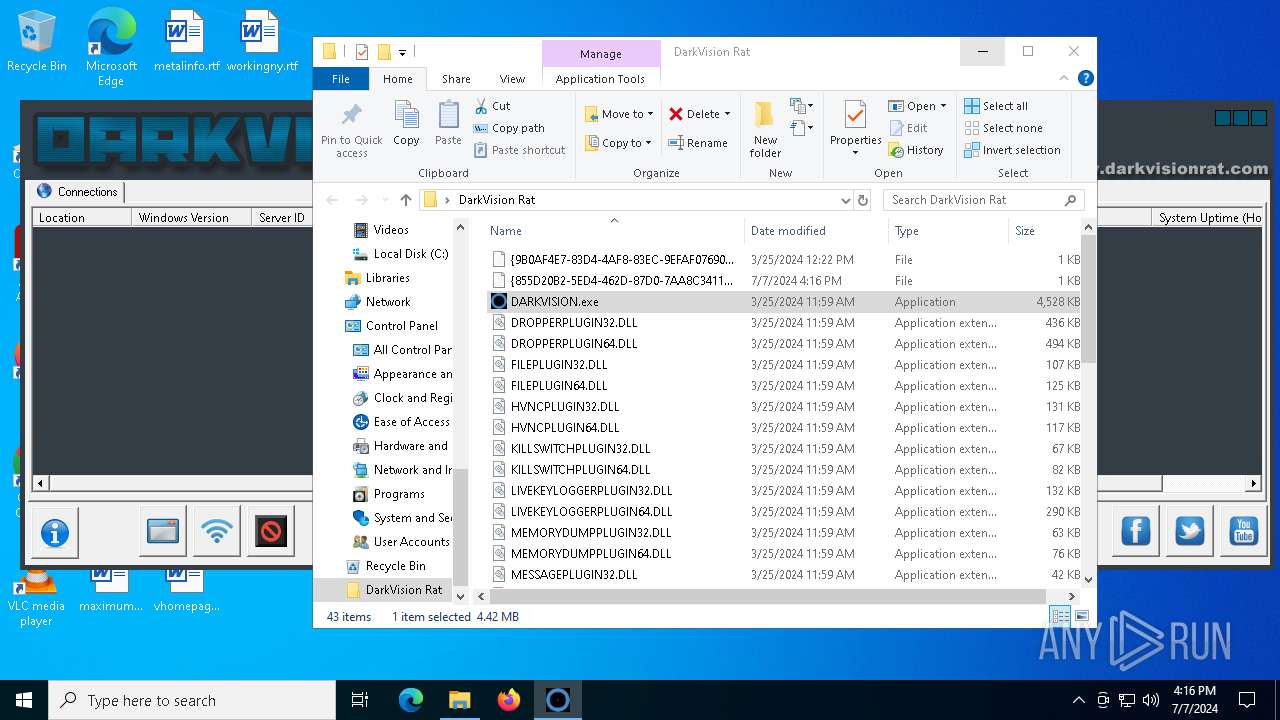The height and width of the screenshot is (720, 1280).
Task: Expand the address bar history dropdown
Action: pos(846,200)
